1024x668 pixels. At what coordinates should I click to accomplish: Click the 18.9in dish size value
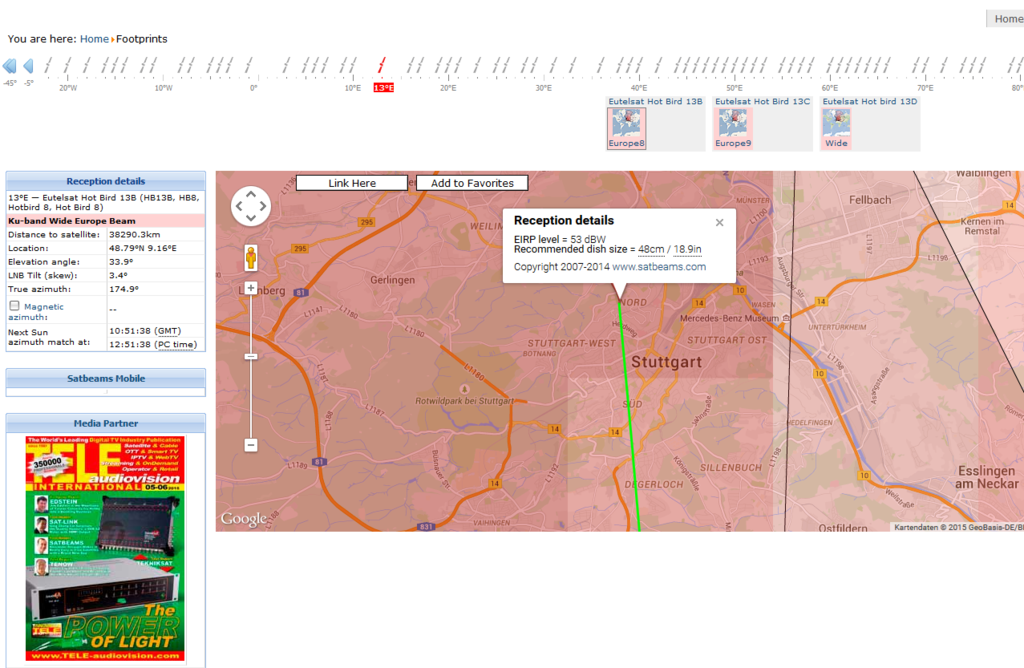click(687, 249)
